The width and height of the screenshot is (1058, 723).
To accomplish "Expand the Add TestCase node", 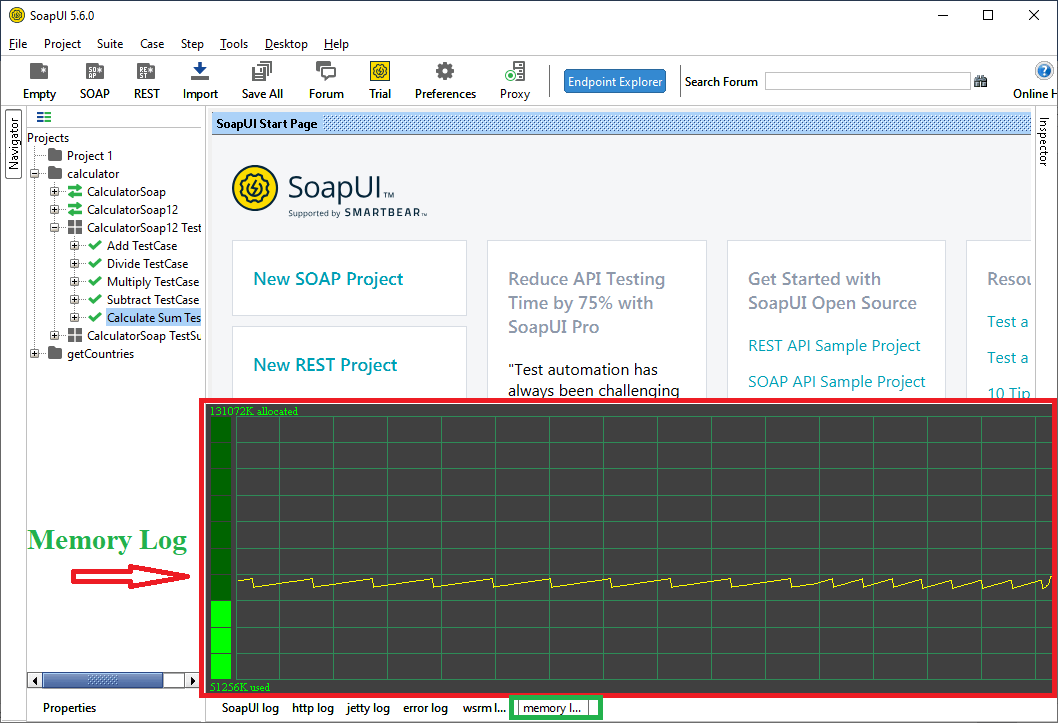I will point(74,245).
